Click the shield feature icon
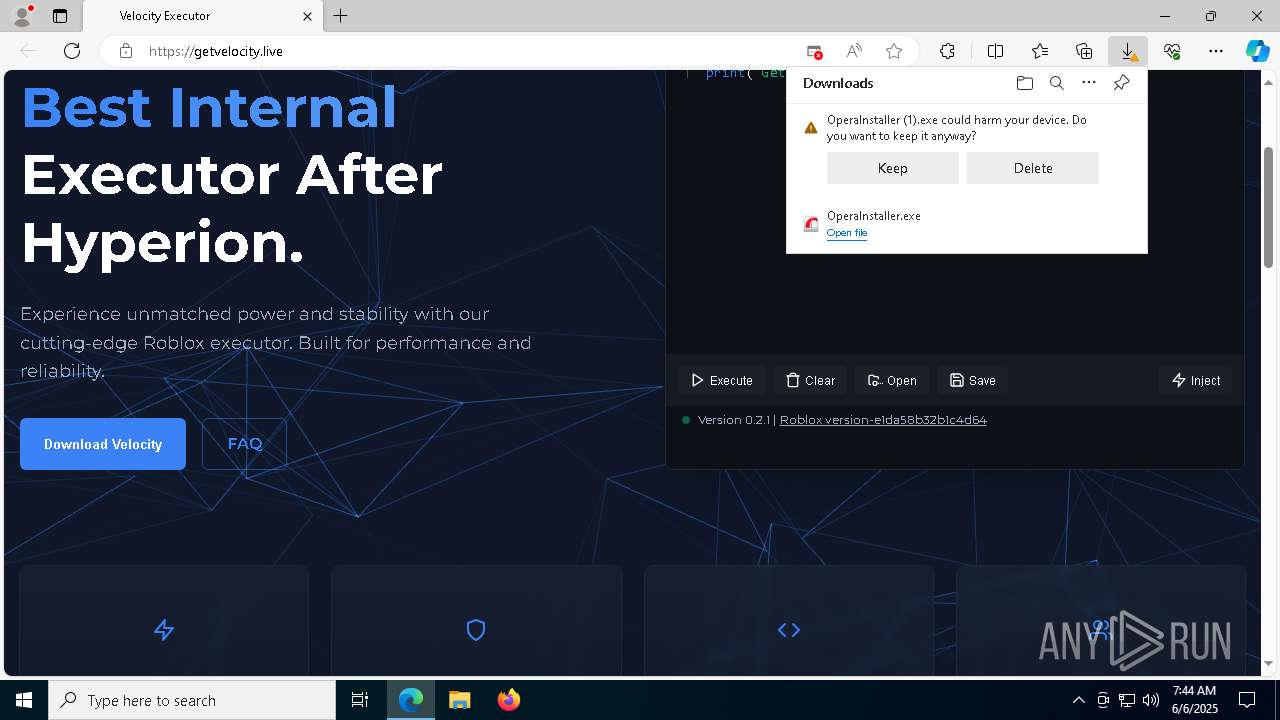Screen dimensions: 1280x720 pos(476,630)
